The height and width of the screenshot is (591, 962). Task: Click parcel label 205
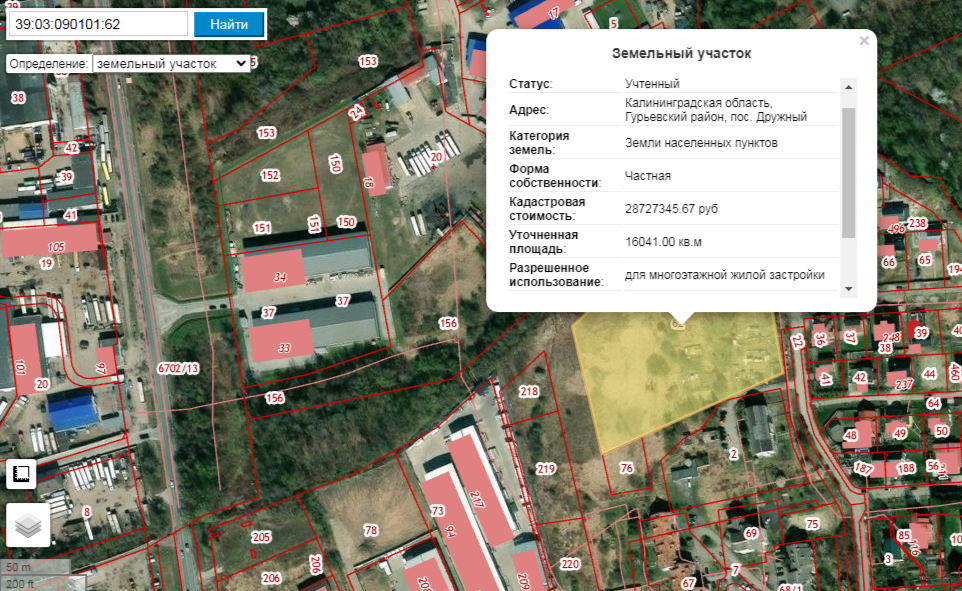pyautogui.click(x=261, y=537)
